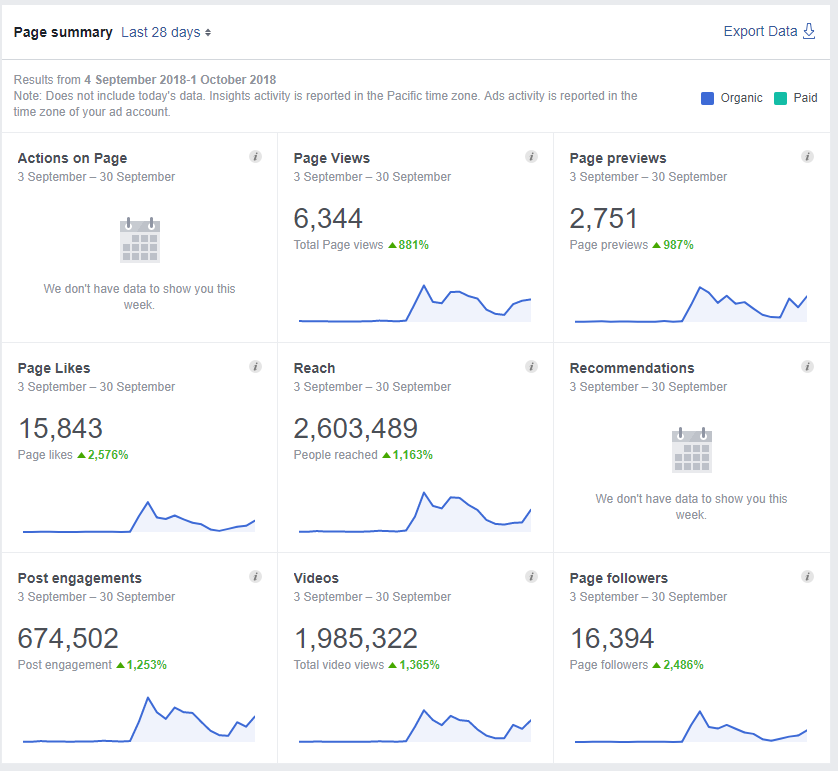Click the Export Data link
Screen dimensions: 838x771
pos(761,32)
